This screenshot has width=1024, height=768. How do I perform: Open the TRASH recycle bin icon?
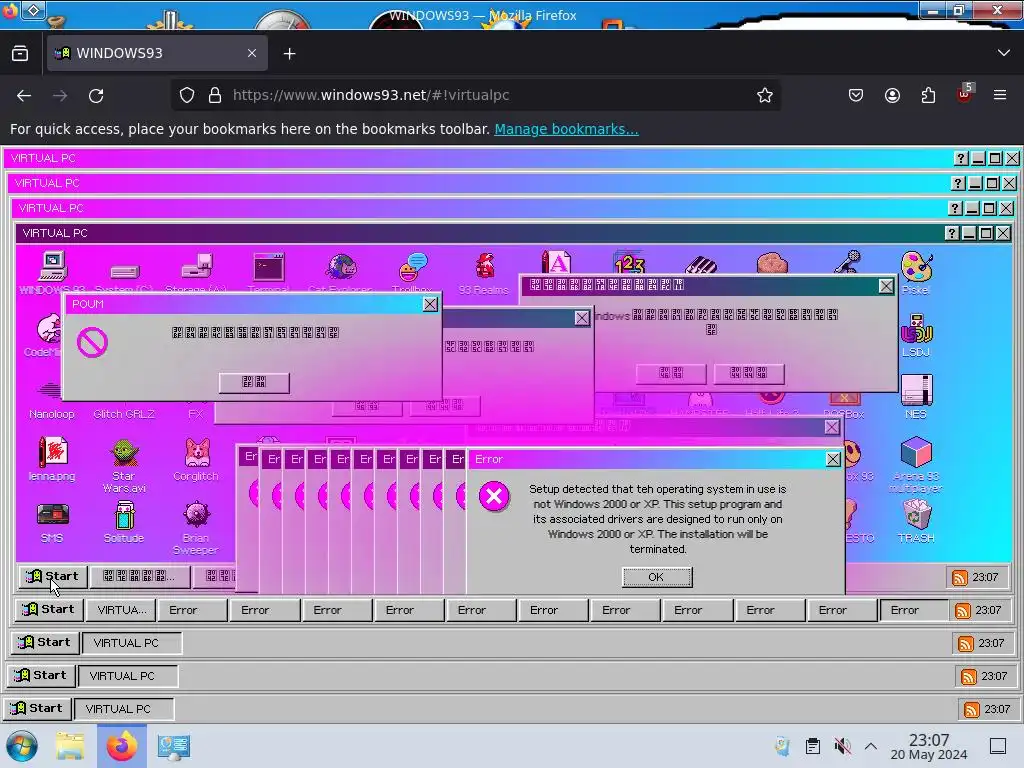coord(916,521)
